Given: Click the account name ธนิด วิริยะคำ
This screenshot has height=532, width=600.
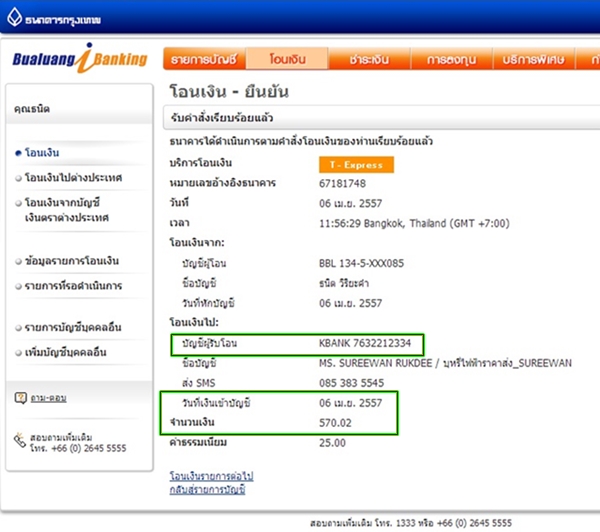Looking at the screenshot, I should [344, 283].
